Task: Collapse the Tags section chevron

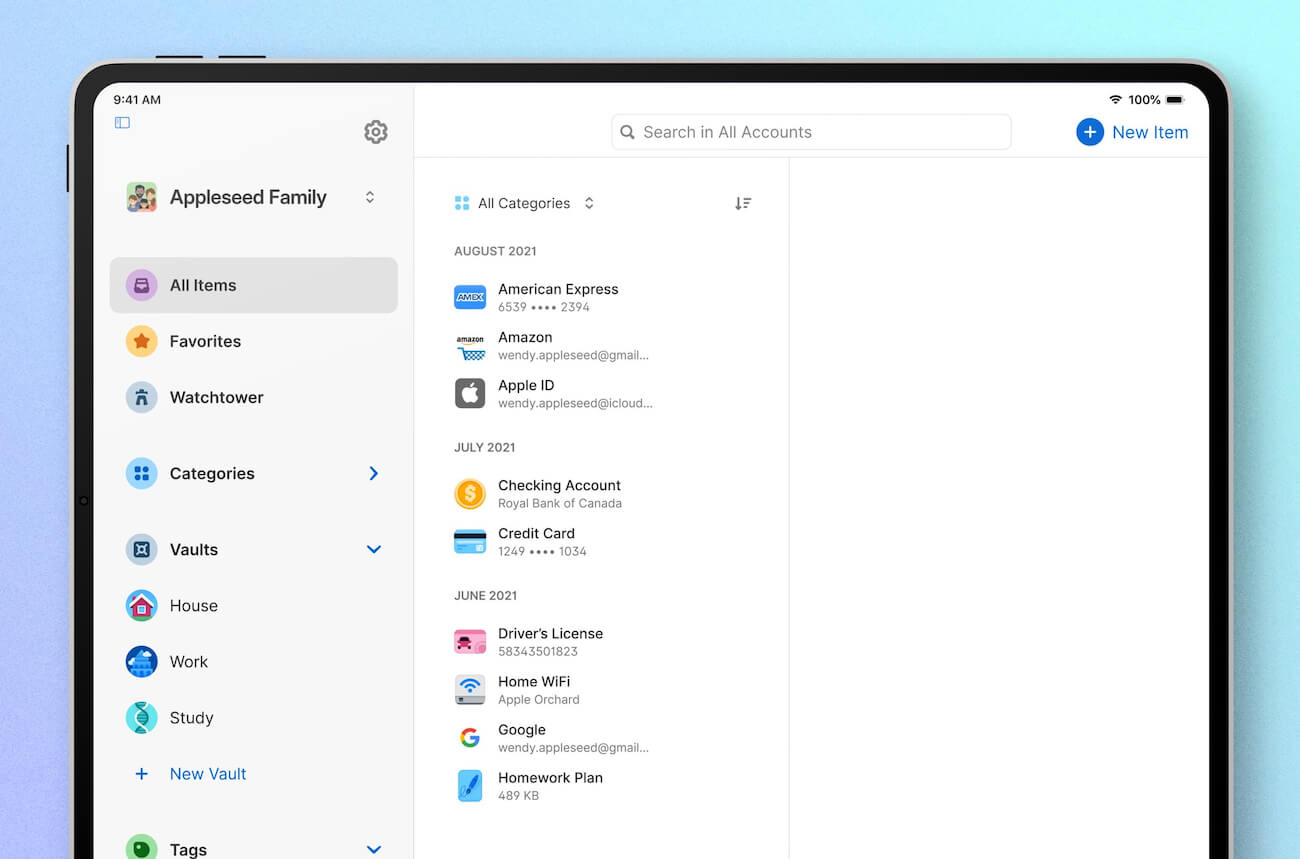Action: pos(373,848)
